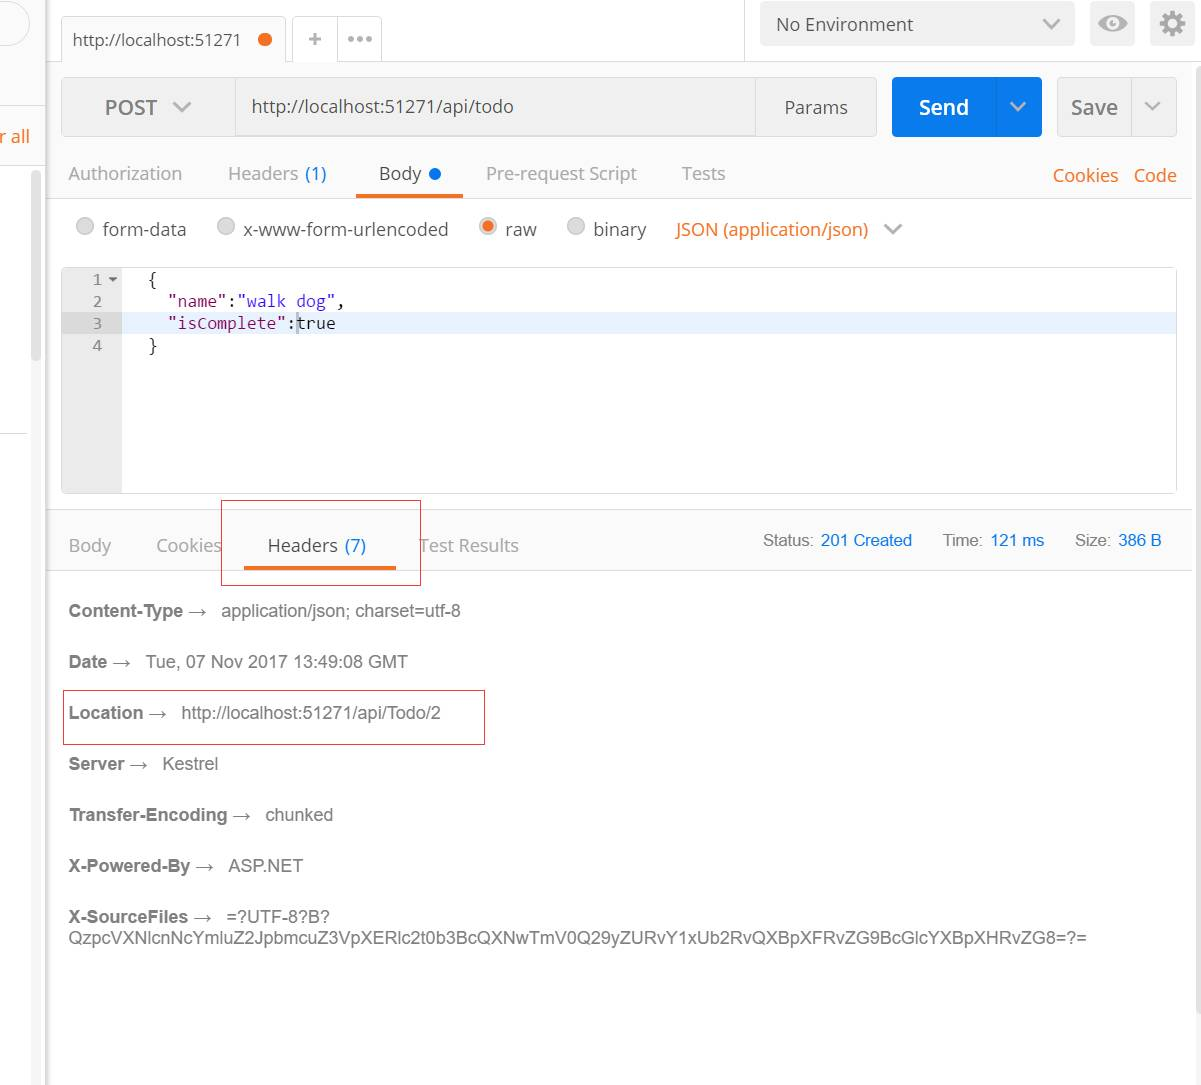The image size is (1201, 1085).
Task: Send the POST request
Action: point(944,107)
